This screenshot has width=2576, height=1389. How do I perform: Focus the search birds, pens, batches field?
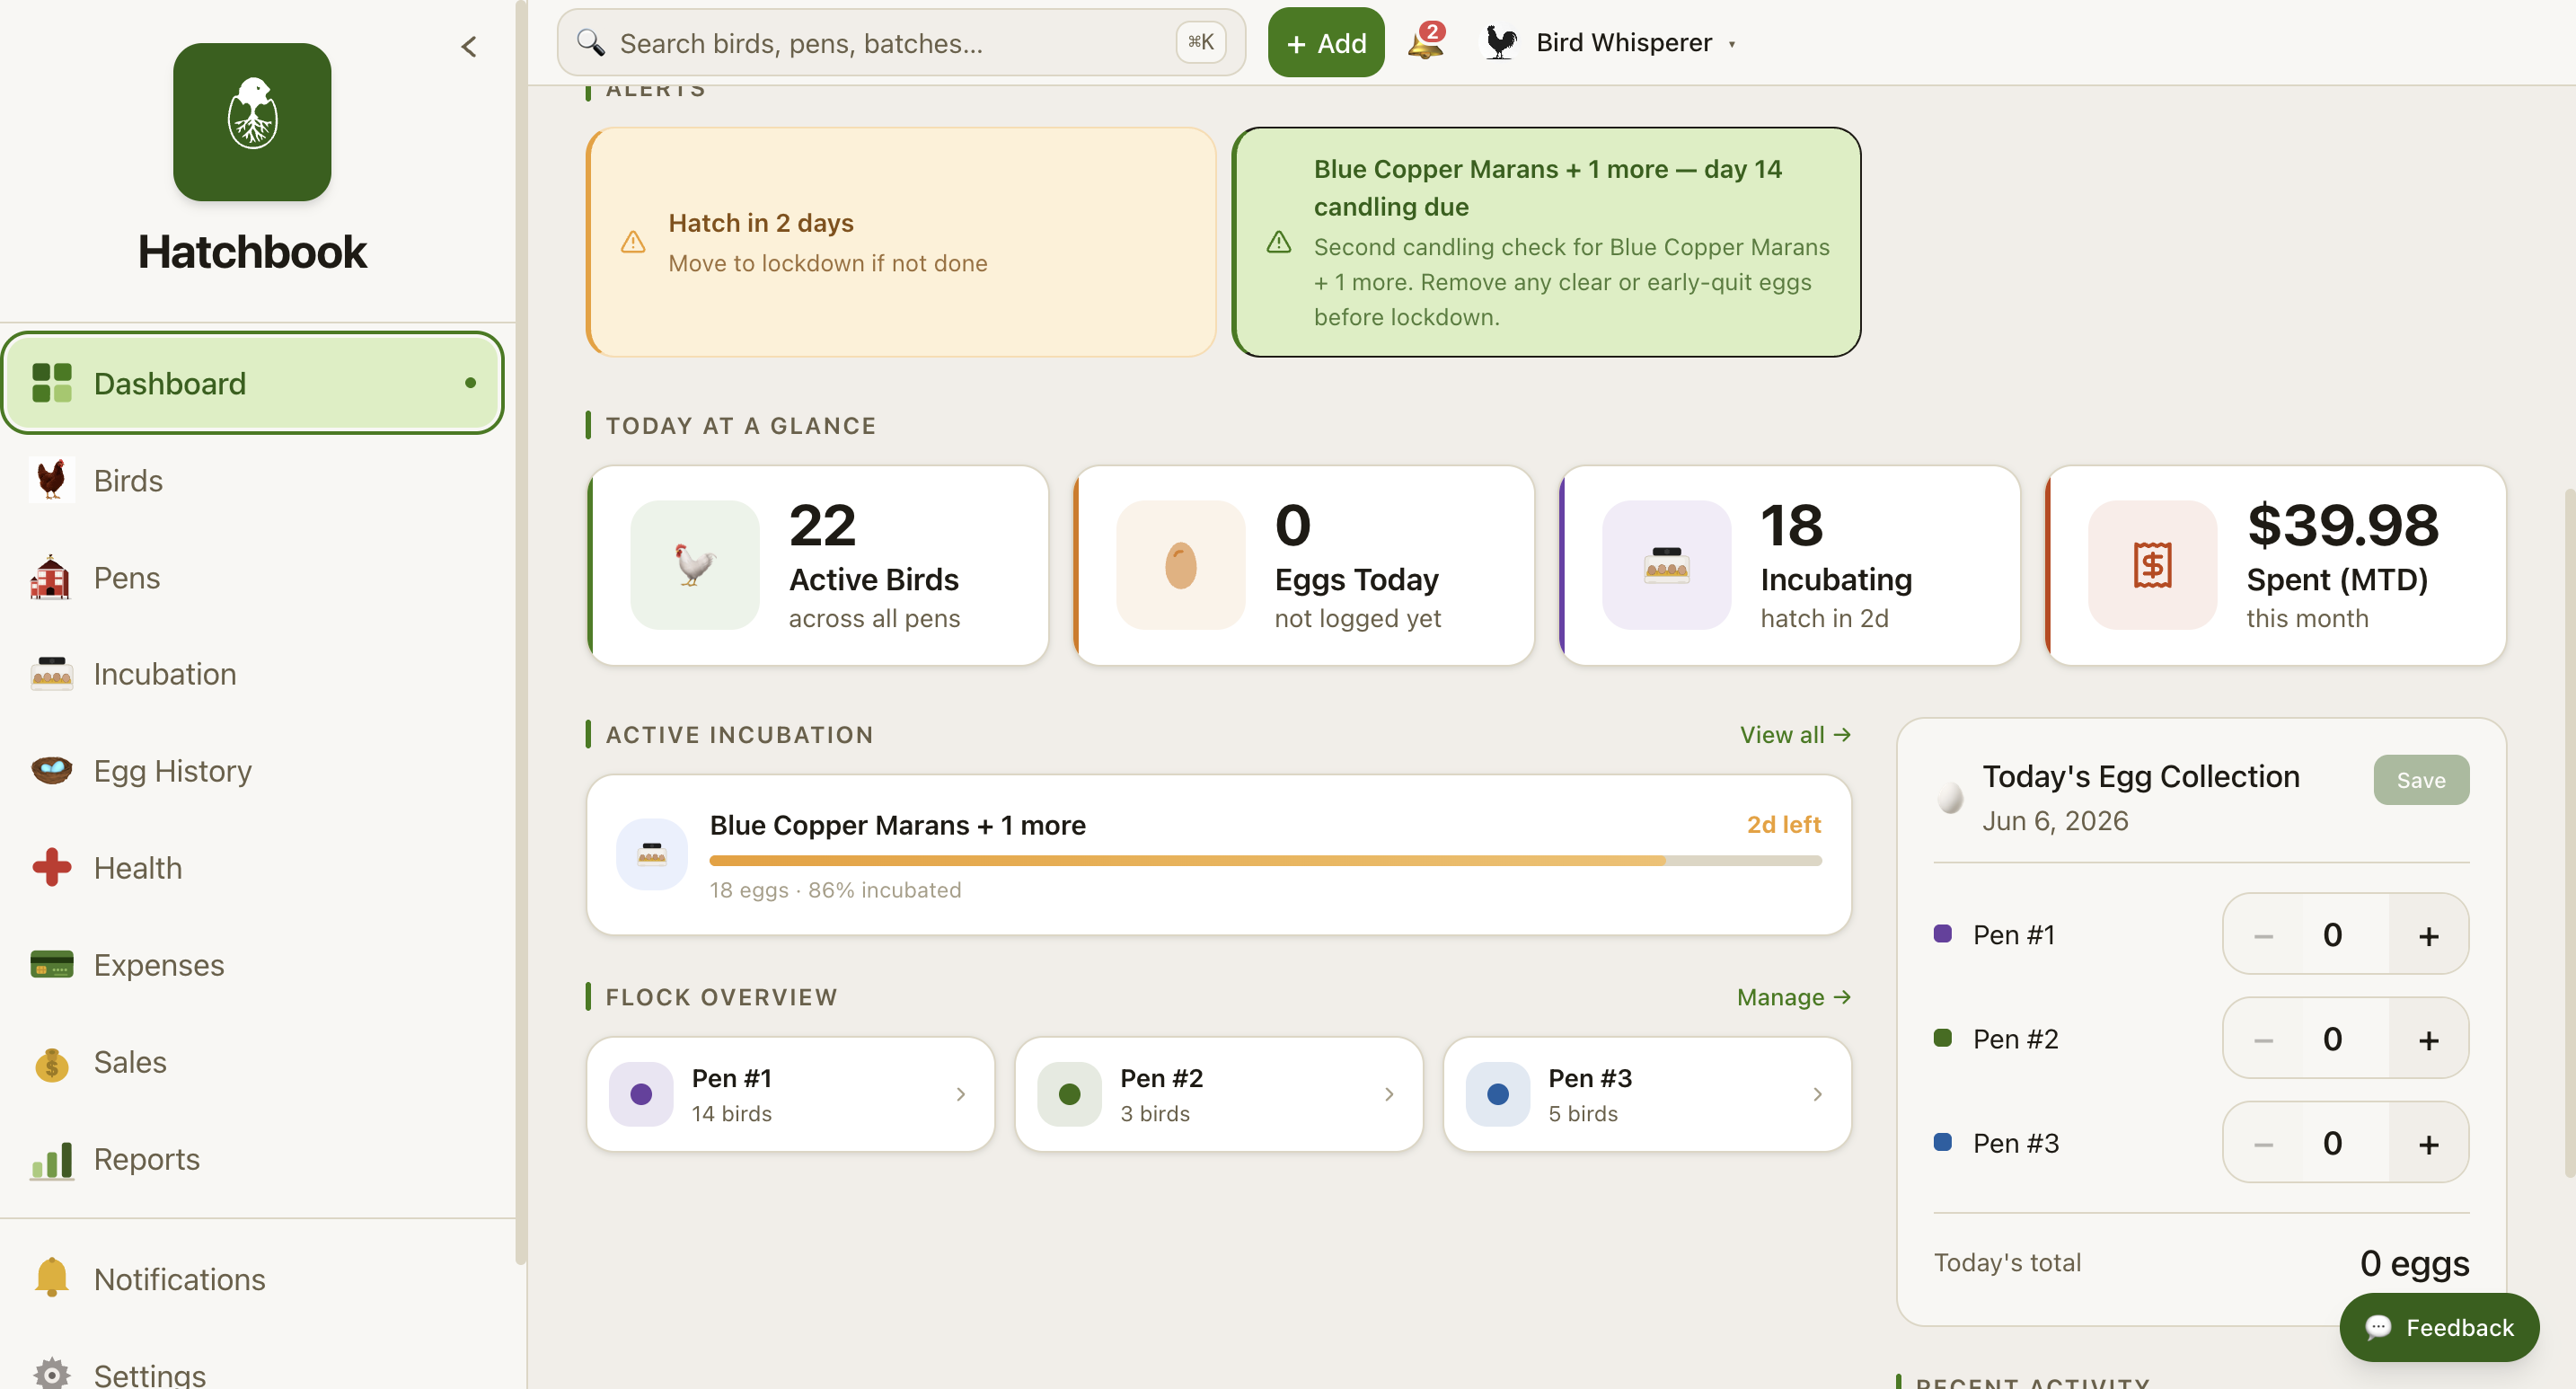(x=900, y=43)
